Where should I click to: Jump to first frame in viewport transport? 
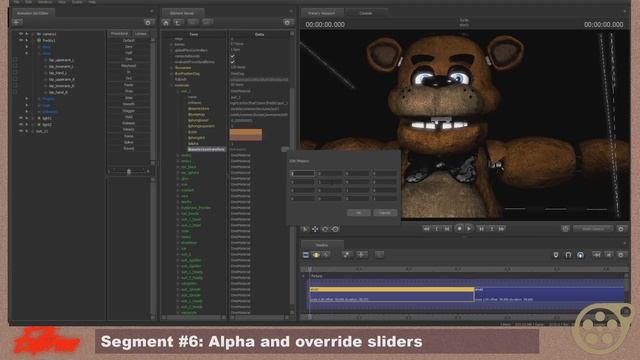click(426, 229)
